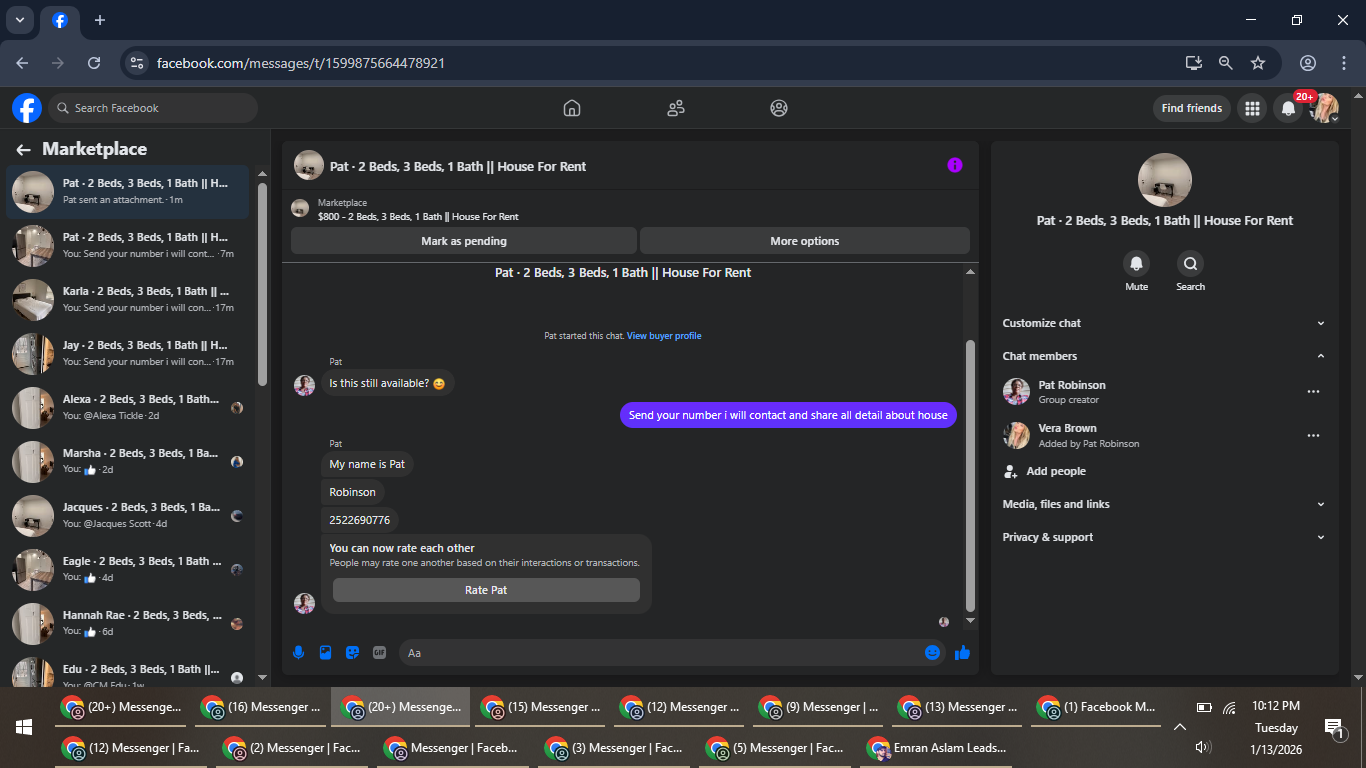Open the Windows Start menu
The height and width of the screenshot is (768, 1366).
coord(24,727)
